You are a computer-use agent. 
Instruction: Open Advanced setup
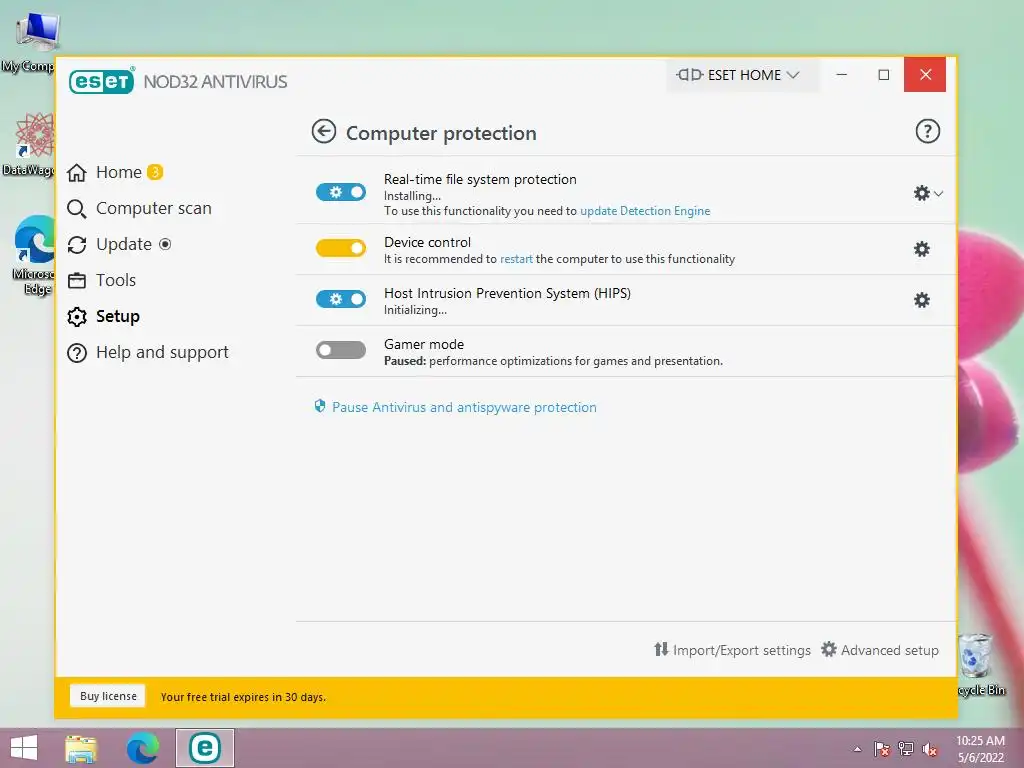point(880,650)
